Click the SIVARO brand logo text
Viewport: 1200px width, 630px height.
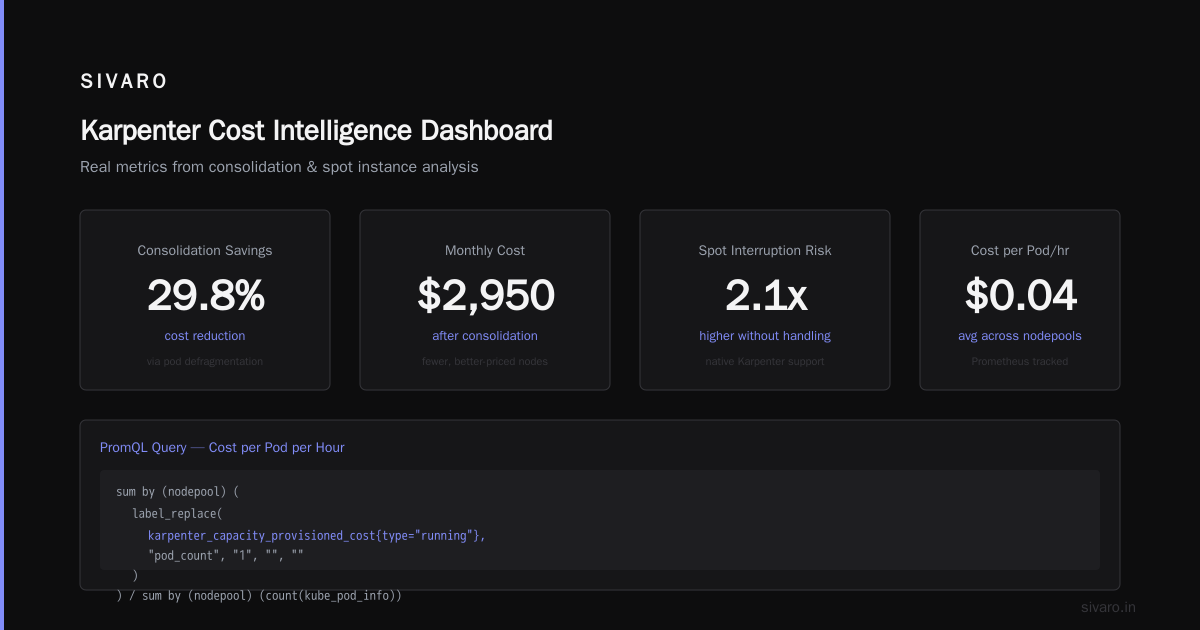point(124,82)
